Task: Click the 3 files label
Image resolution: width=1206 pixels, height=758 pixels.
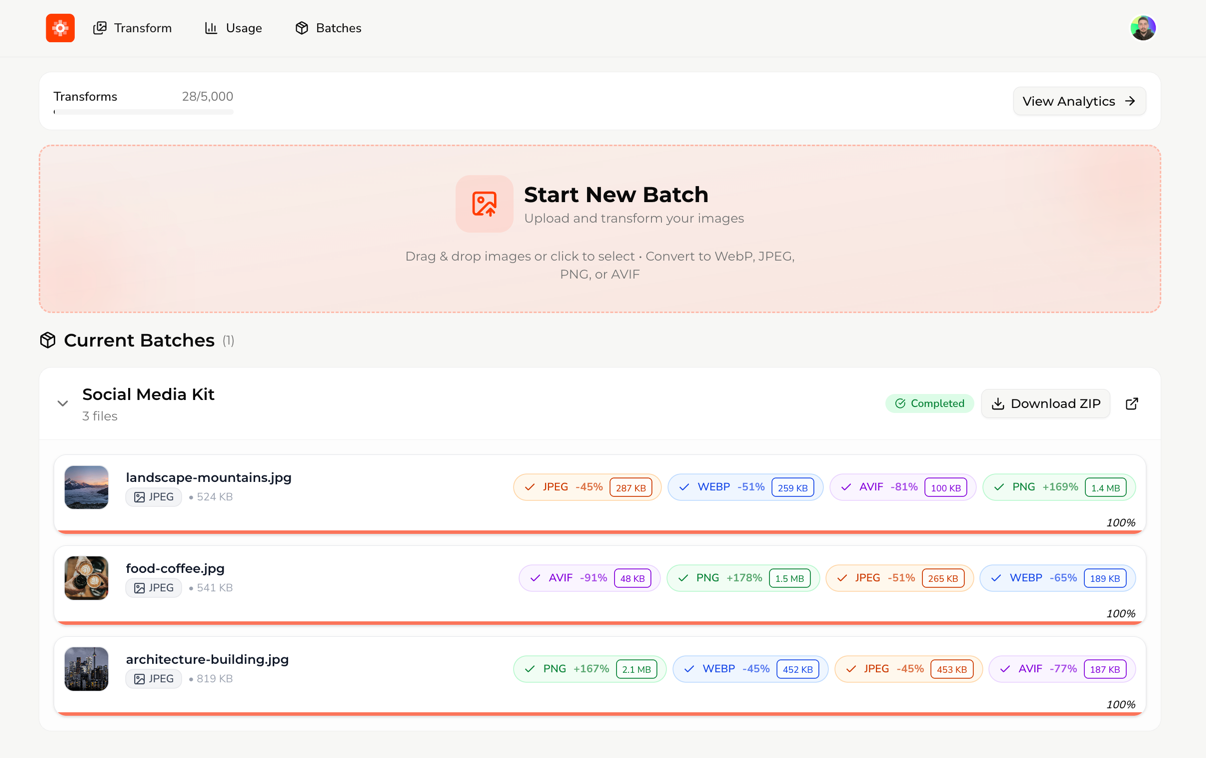Action: (100, 416)
